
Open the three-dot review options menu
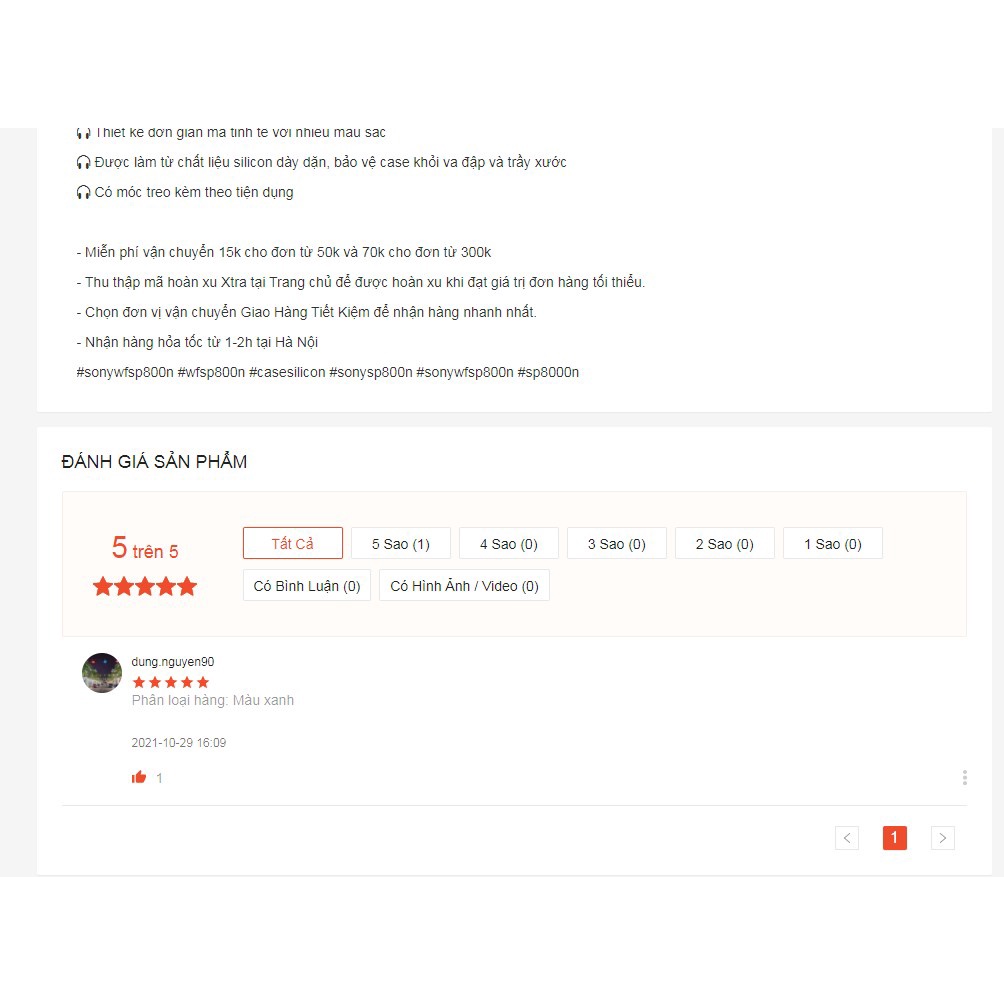[x=964, y=777]
